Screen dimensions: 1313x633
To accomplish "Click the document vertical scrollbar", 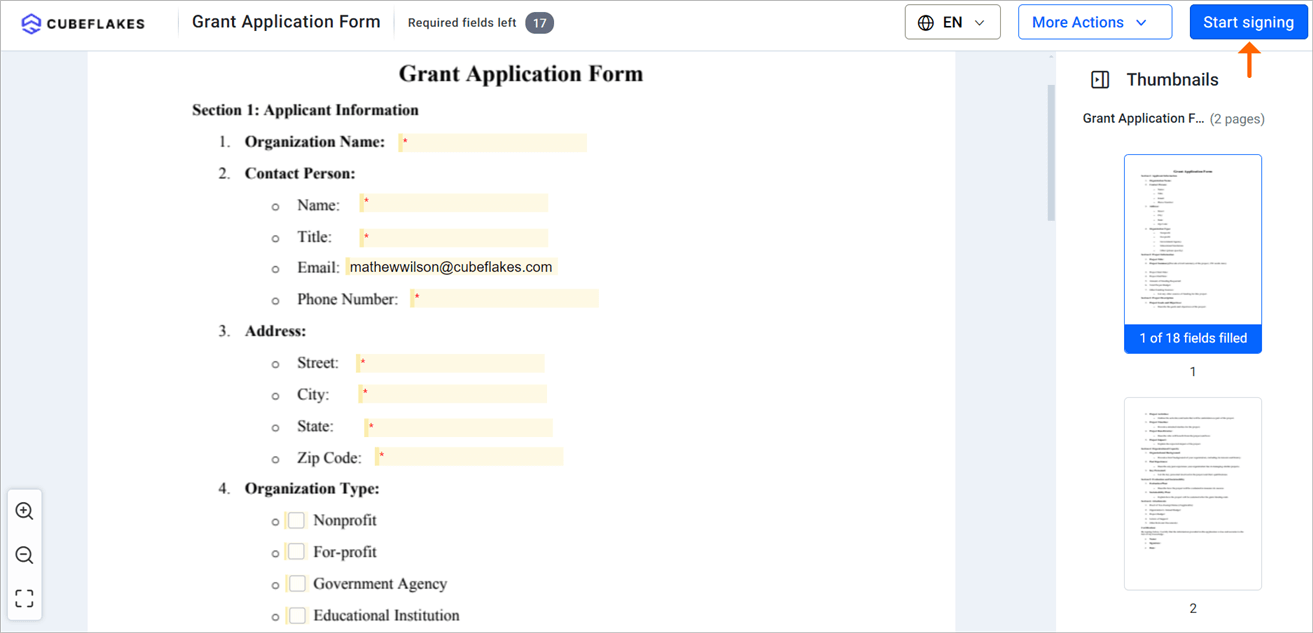I will tap(1051, 152).
